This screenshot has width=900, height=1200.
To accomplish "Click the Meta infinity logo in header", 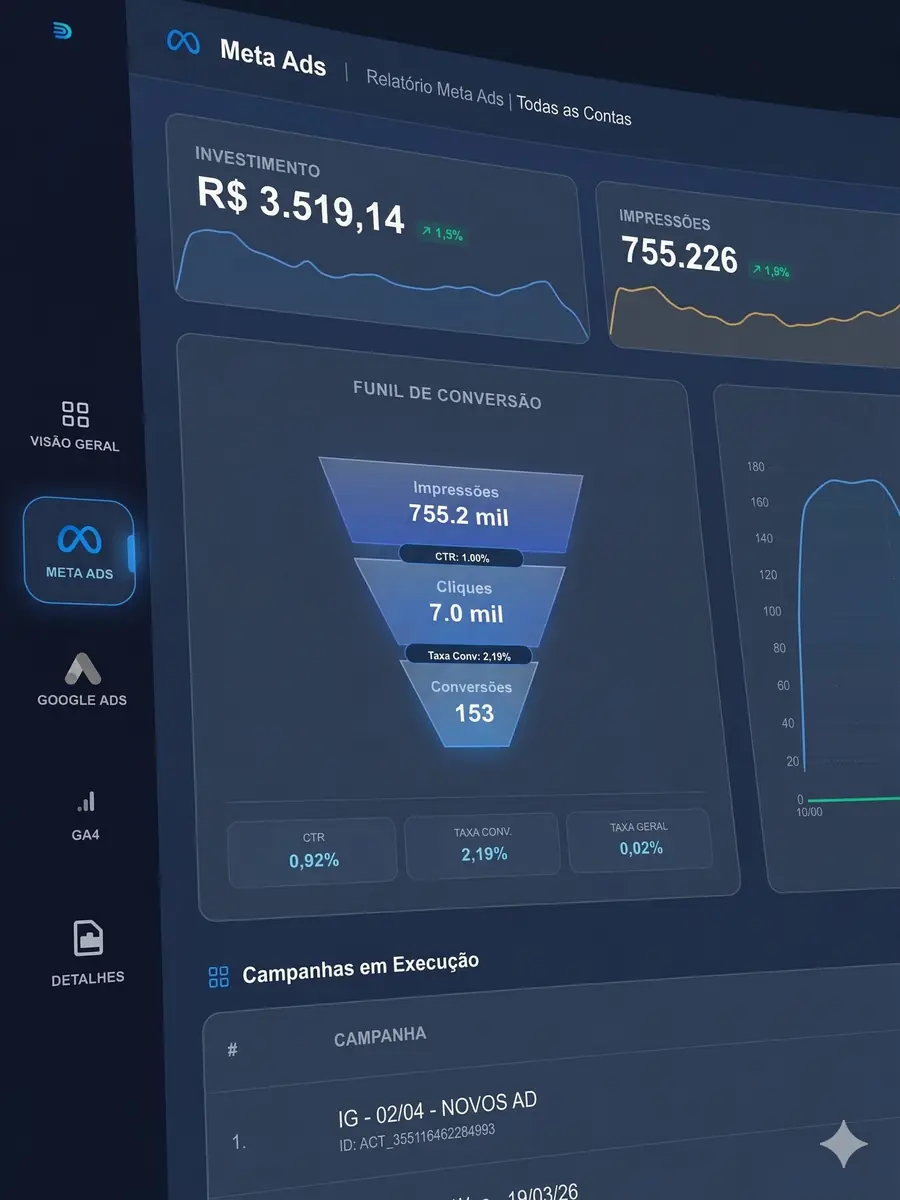I will [x=183, y=42].
